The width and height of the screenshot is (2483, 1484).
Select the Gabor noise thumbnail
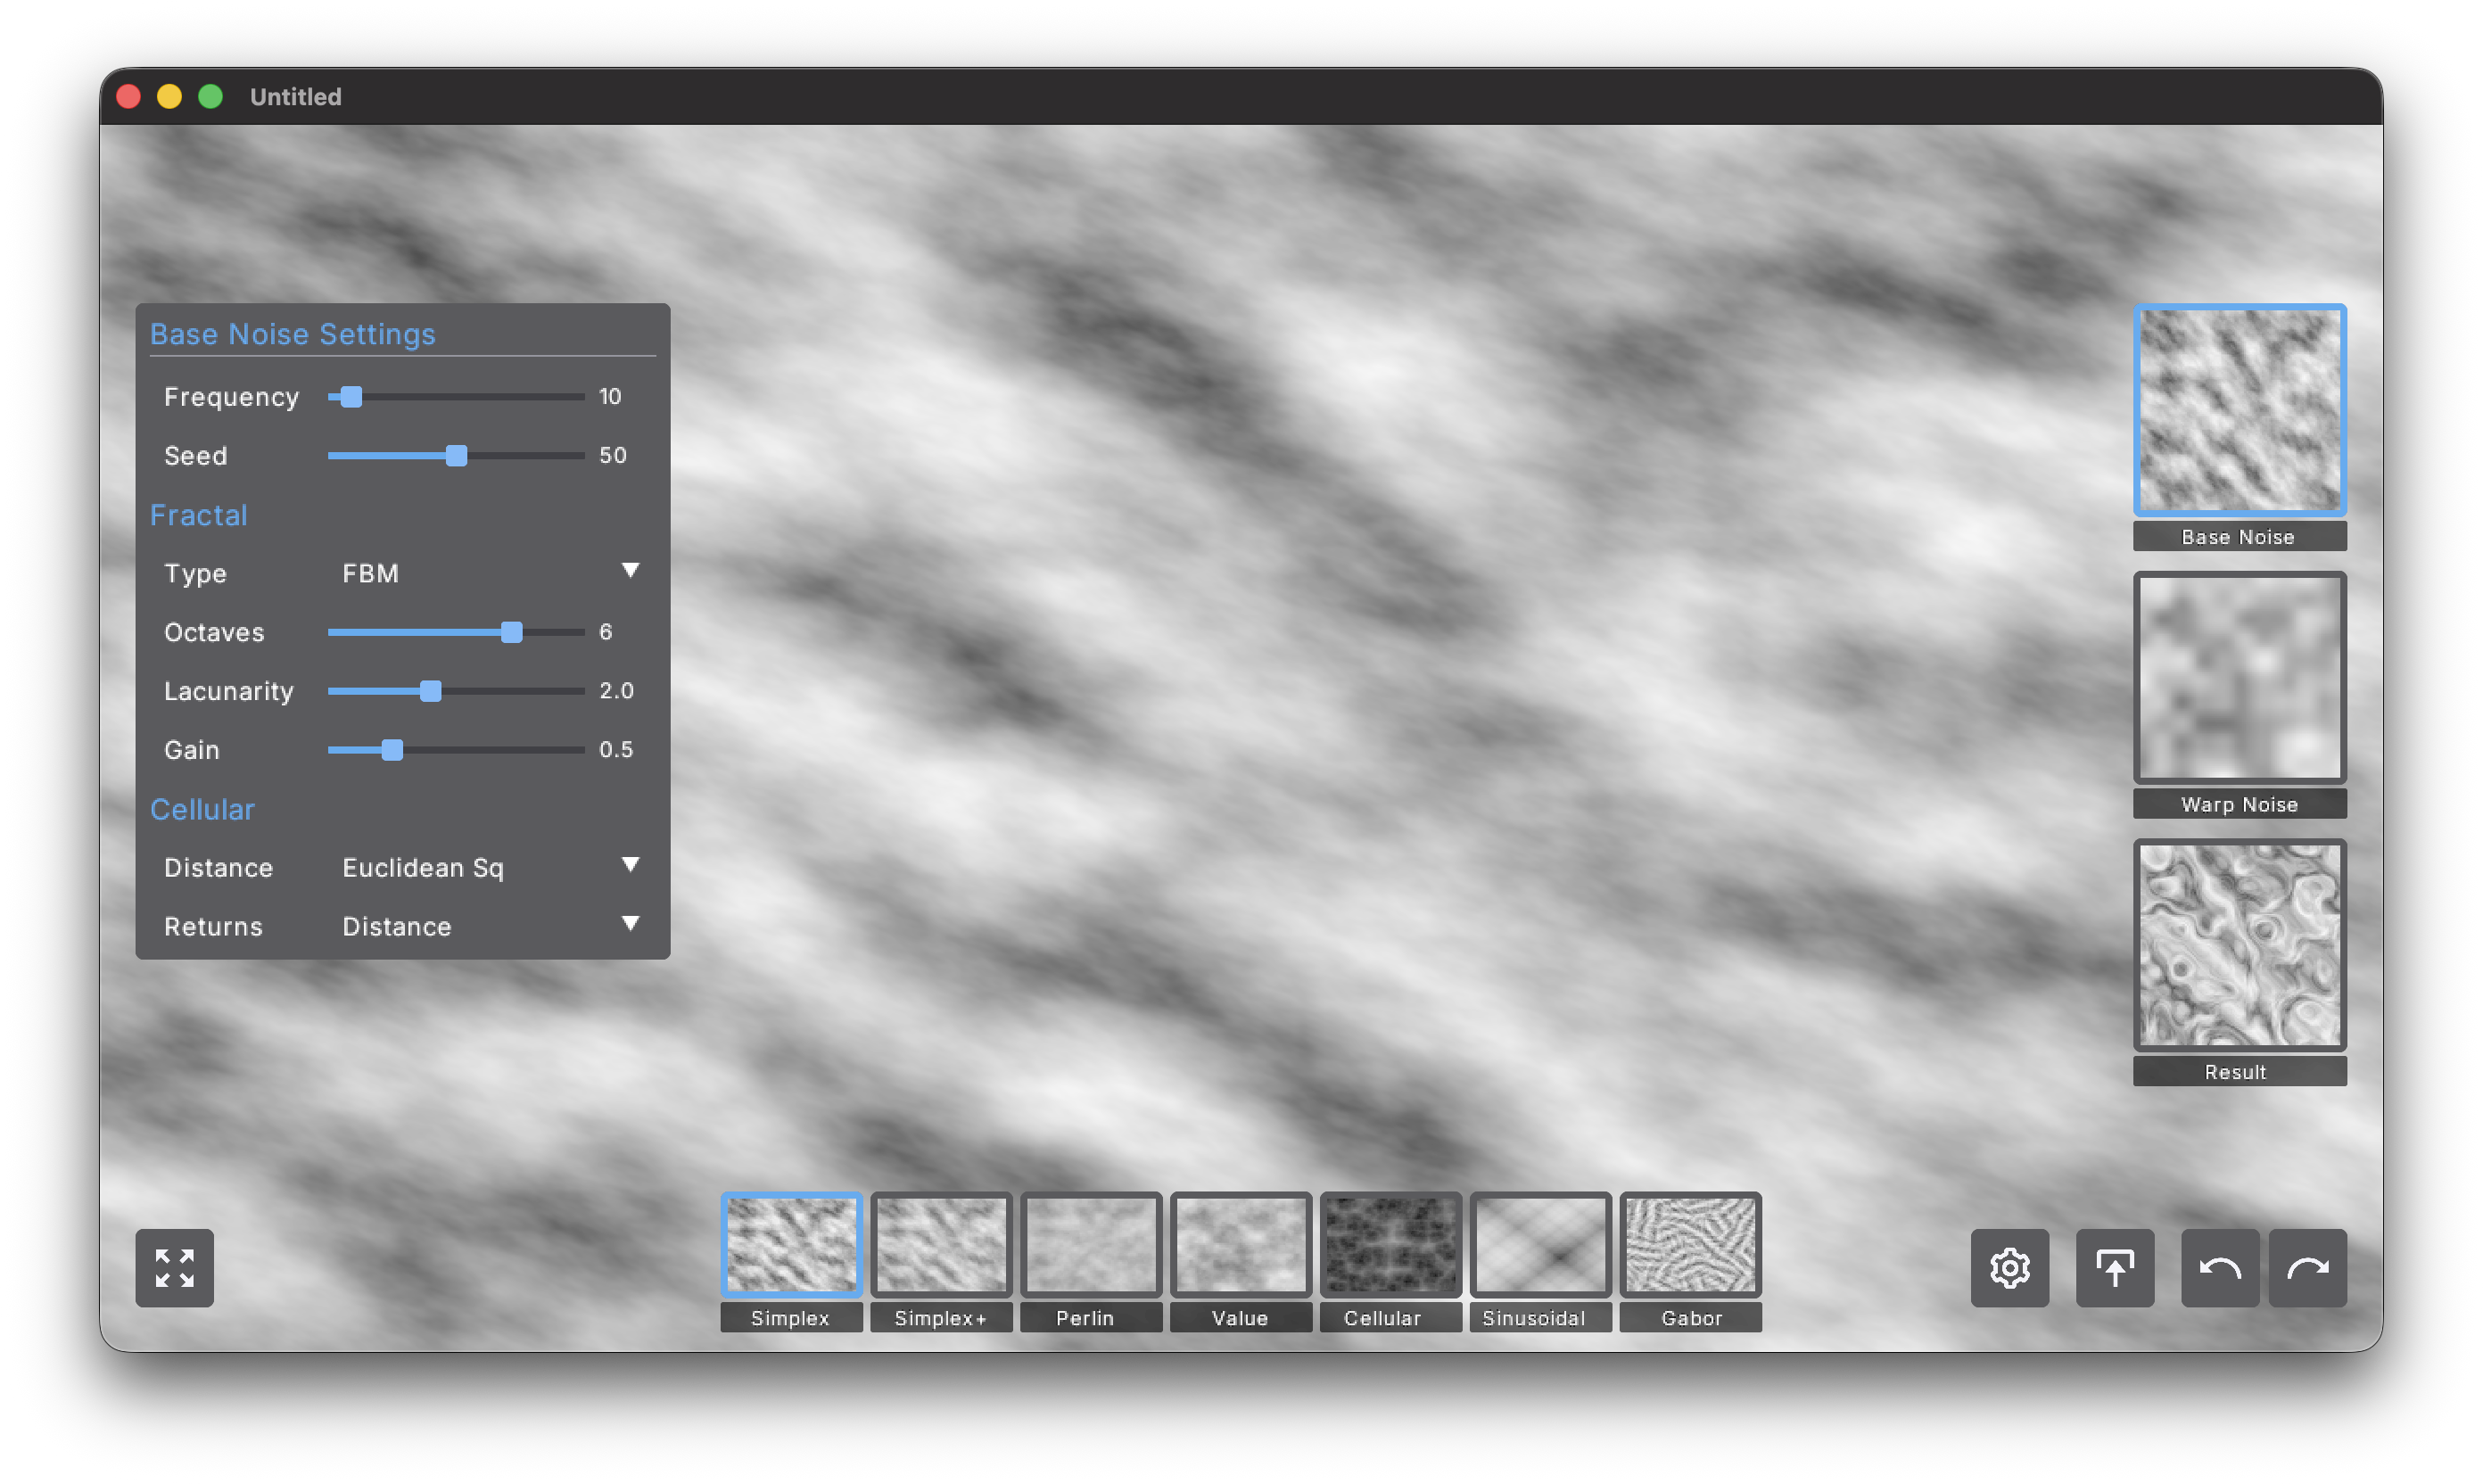[x=1690, y=1244]
